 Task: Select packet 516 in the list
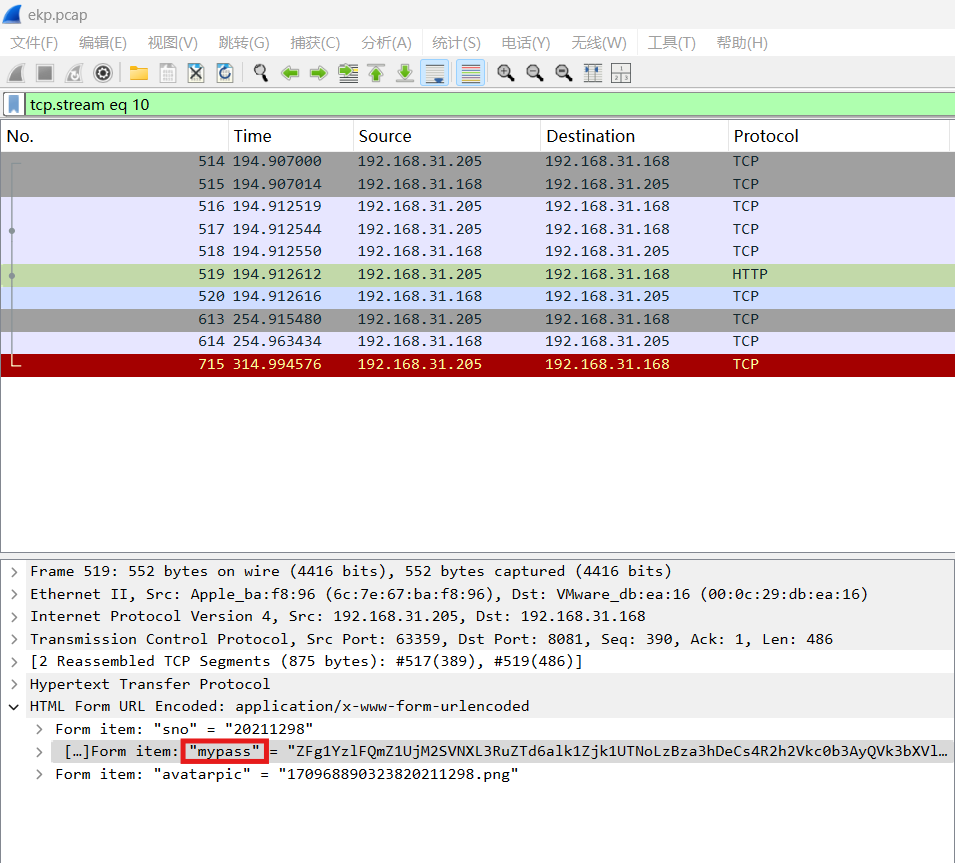pos(478,206)
